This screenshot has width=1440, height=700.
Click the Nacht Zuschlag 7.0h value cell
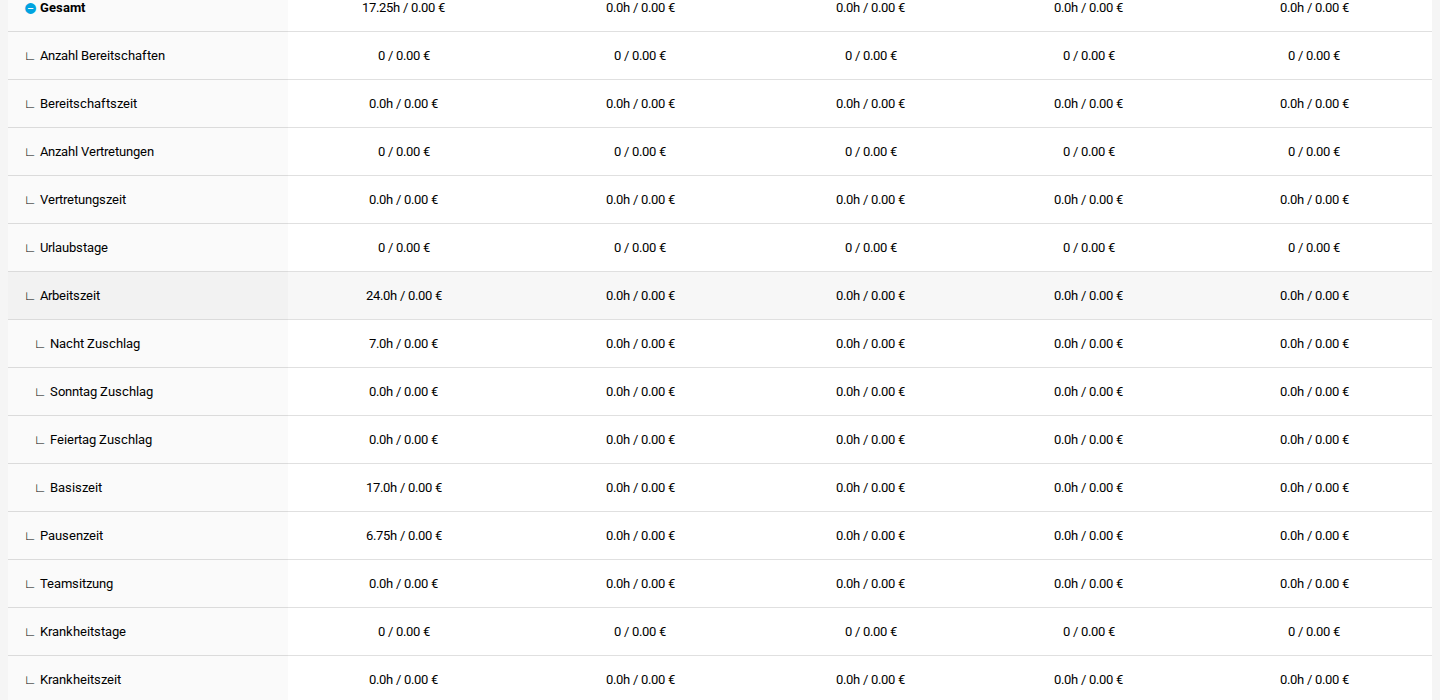(404, 344)
